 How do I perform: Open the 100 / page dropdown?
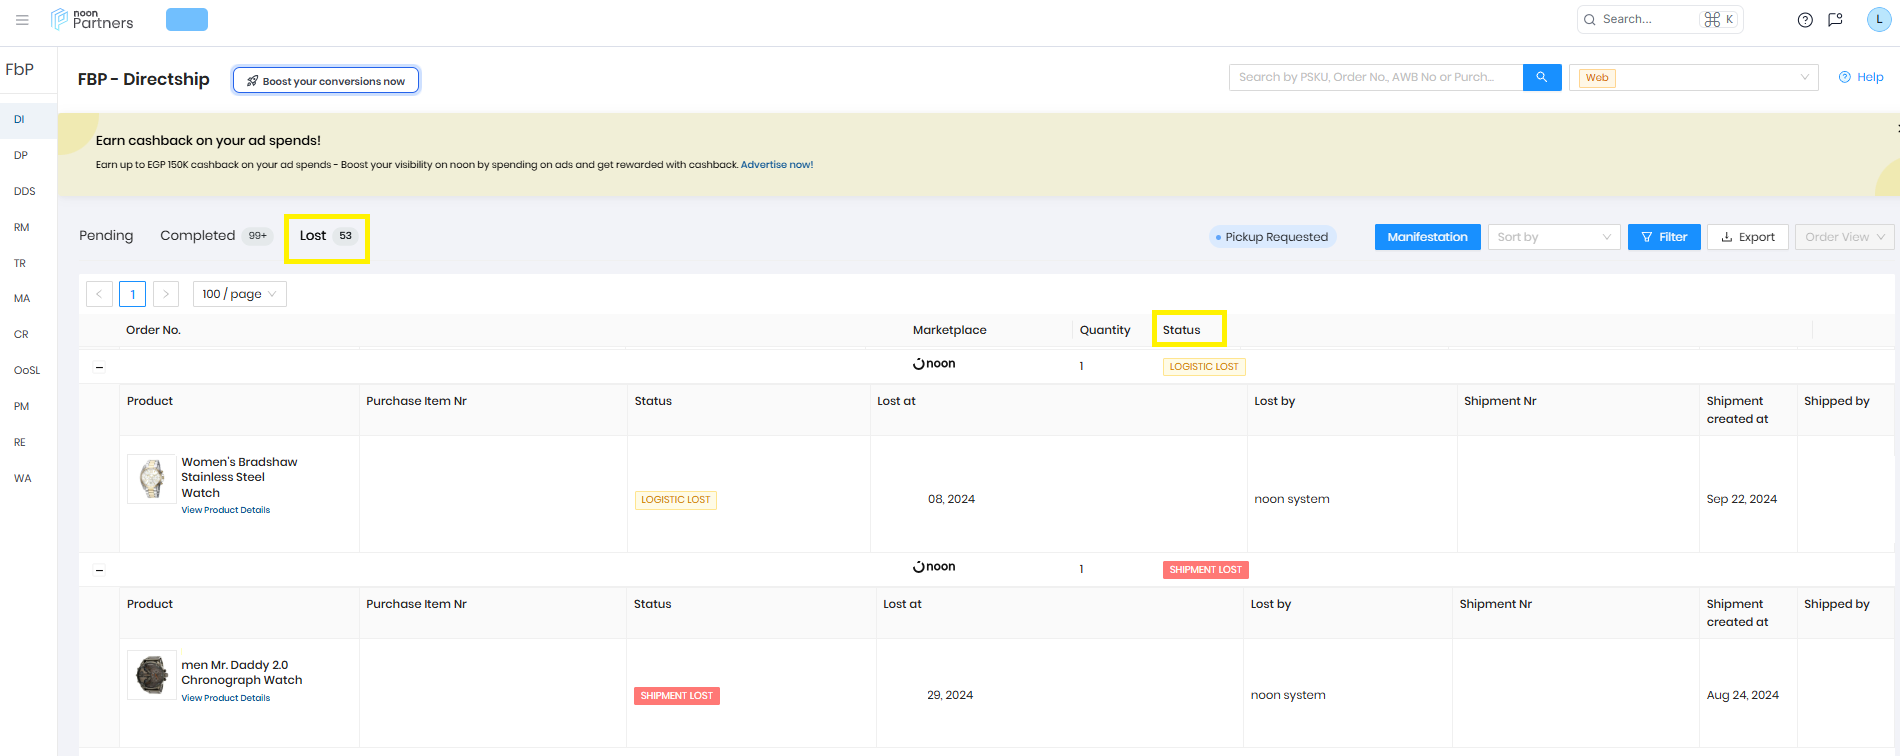pyautogui.click(x=240, y=294)
